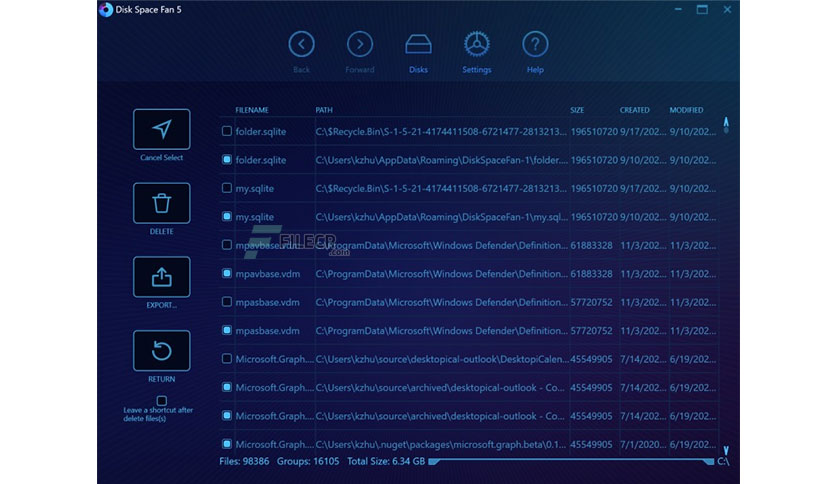Click Total Size: 6.34 GB status text
This screenshot has width=836, height=484.
(x=386, y=461)
